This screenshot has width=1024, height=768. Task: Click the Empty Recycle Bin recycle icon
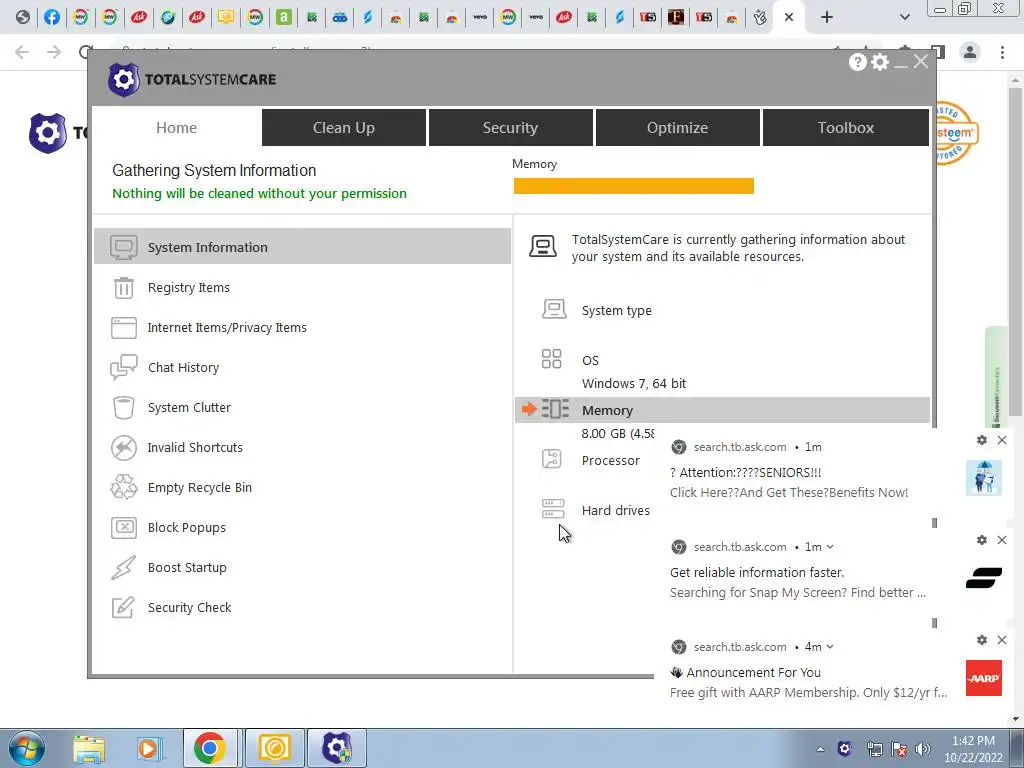123,487
